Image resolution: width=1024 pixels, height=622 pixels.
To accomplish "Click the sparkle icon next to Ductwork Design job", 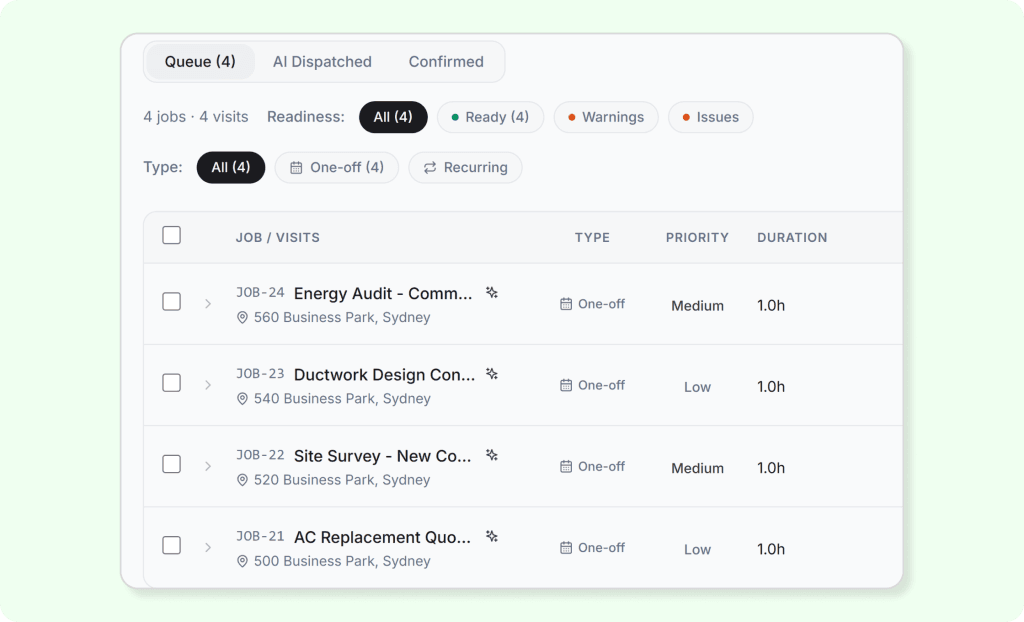I will 491,374.
